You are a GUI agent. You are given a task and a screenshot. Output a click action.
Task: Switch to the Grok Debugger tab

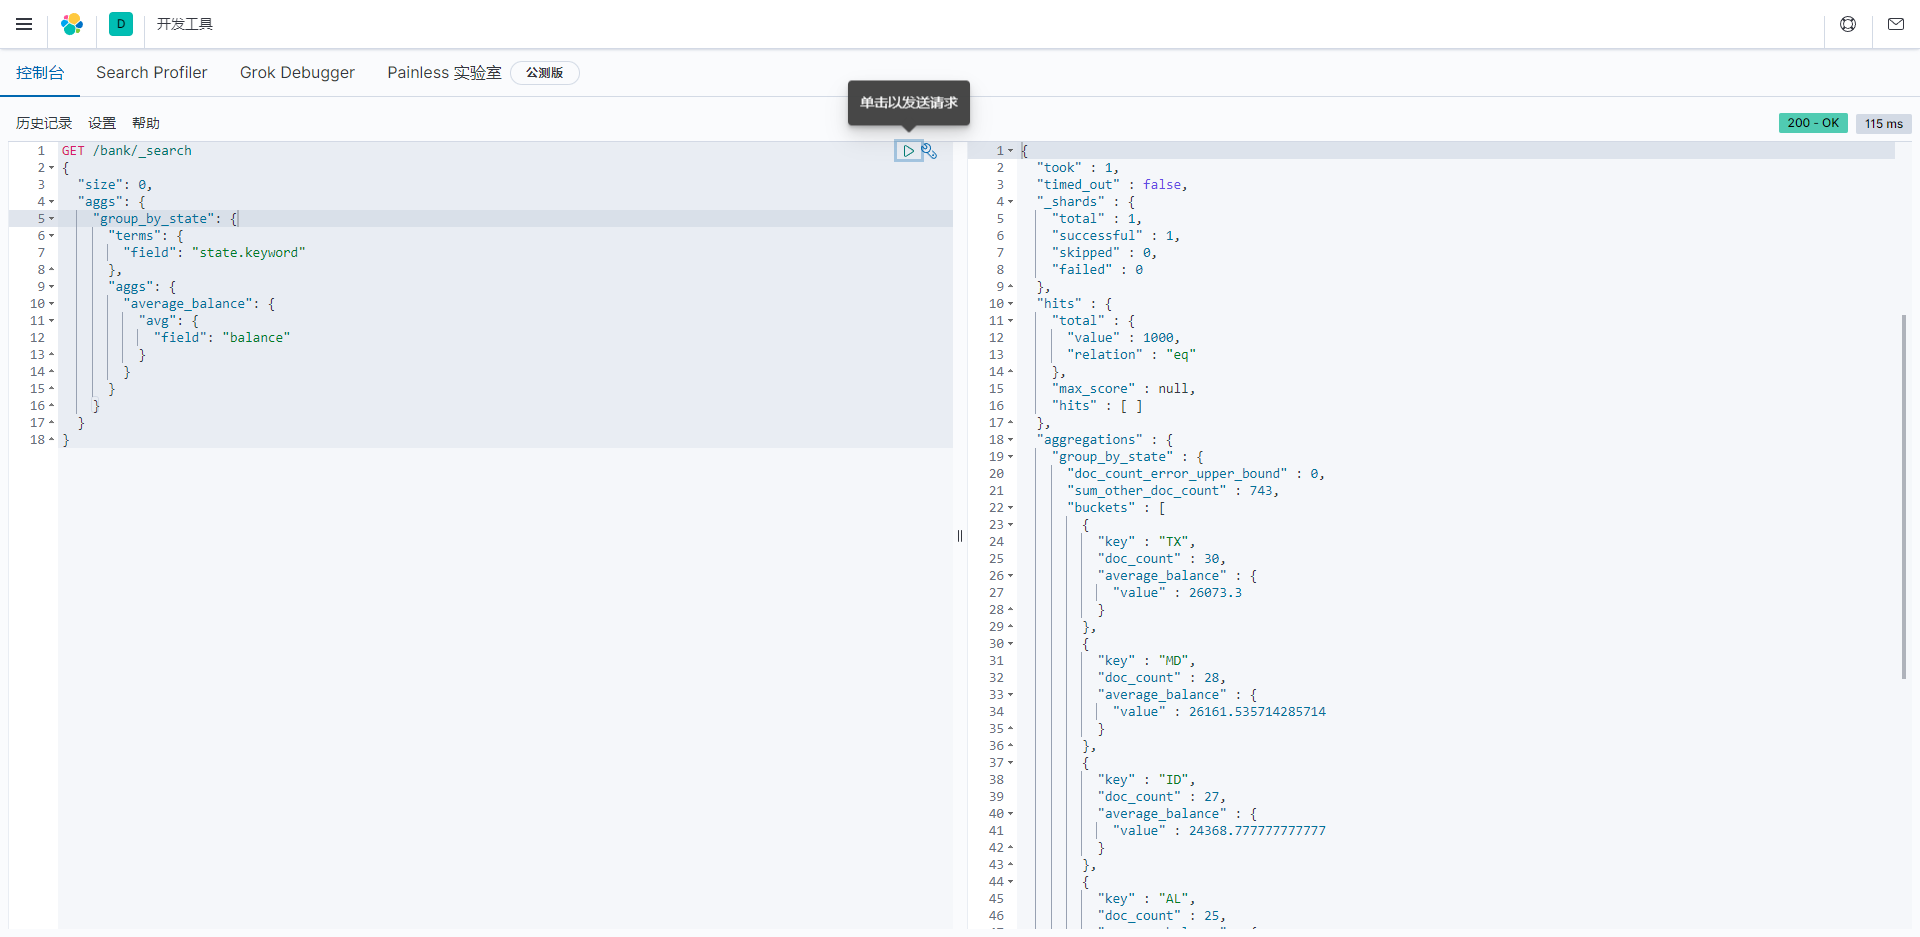[x=297, y=73]
